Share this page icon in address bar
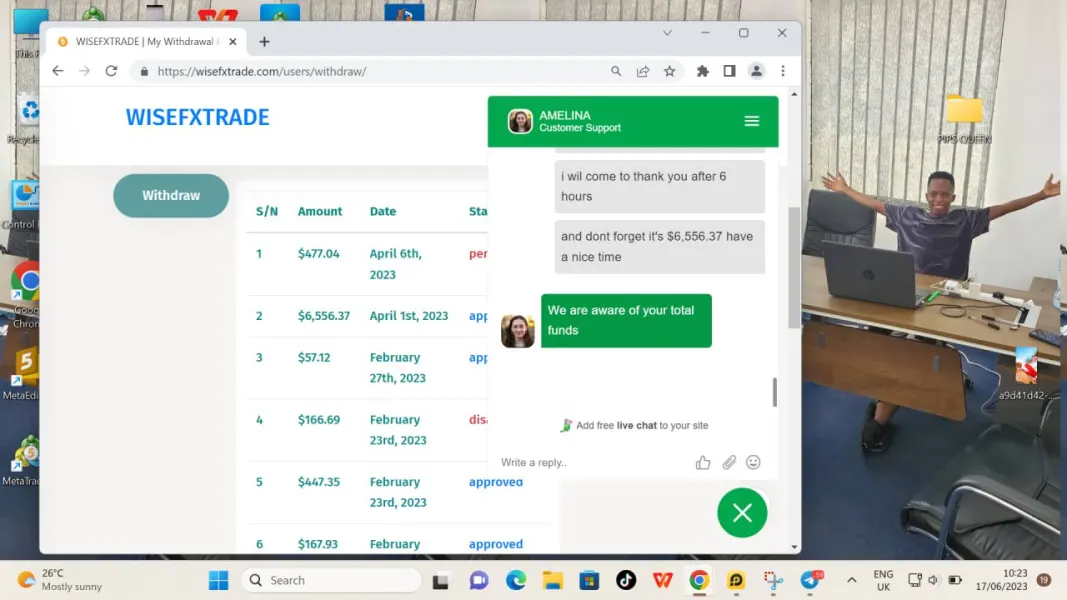This screenshot has width=1067, height=600. pos(643,71)
